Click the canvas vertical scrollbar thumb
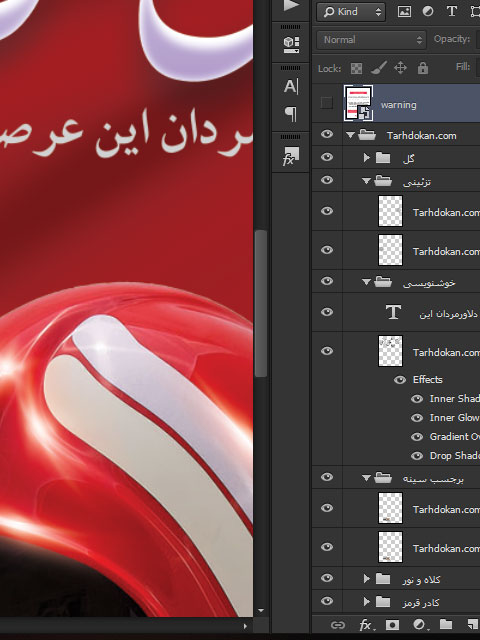Screen dimensions: 480x640 pyautogui.click(x=261, y=304)
